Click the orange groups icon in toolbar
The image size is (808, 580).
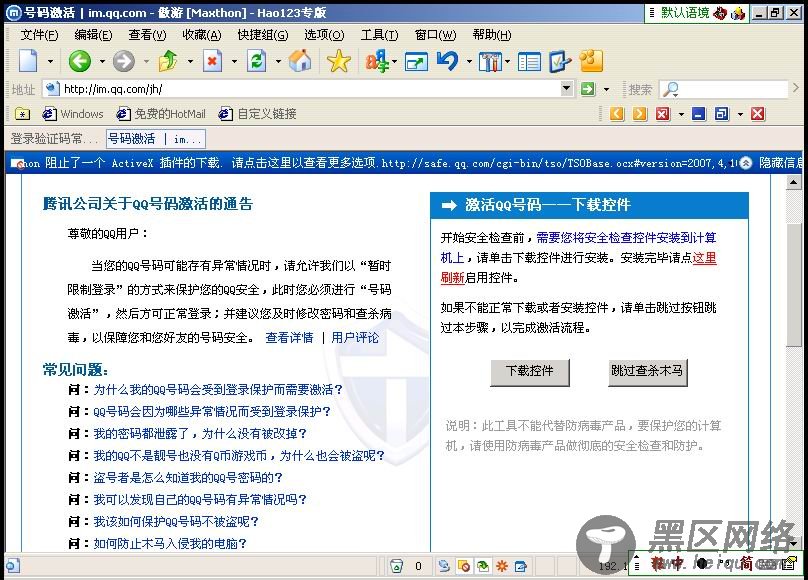point(591,61)
